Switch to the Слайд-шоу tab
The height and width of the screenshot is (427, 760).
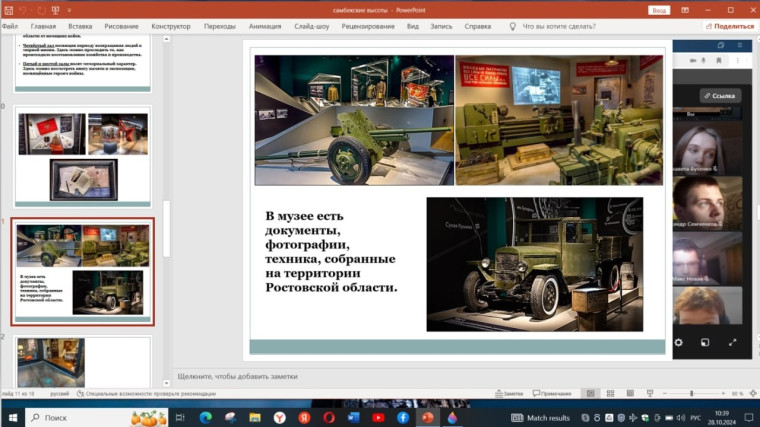coord(312,26)
